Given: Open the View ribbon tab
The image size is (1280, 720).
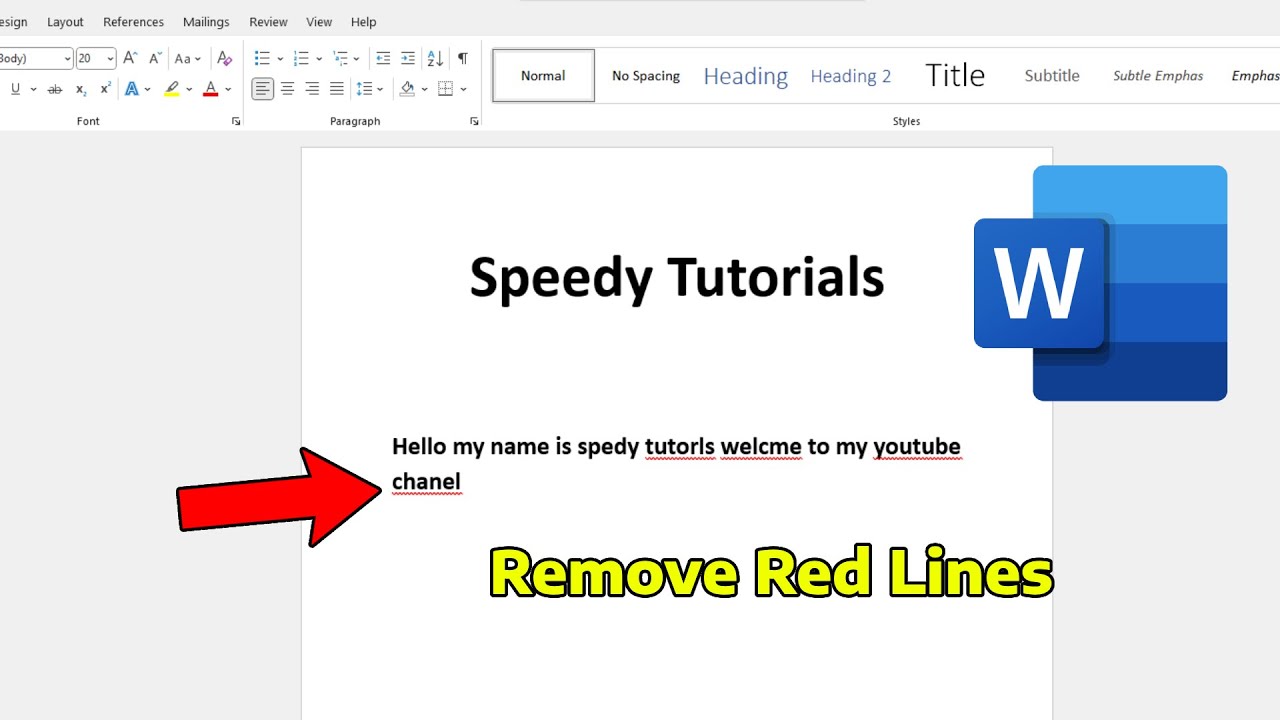Looking at the screenshot, I should pyautogui.click(x=319, y=22).
